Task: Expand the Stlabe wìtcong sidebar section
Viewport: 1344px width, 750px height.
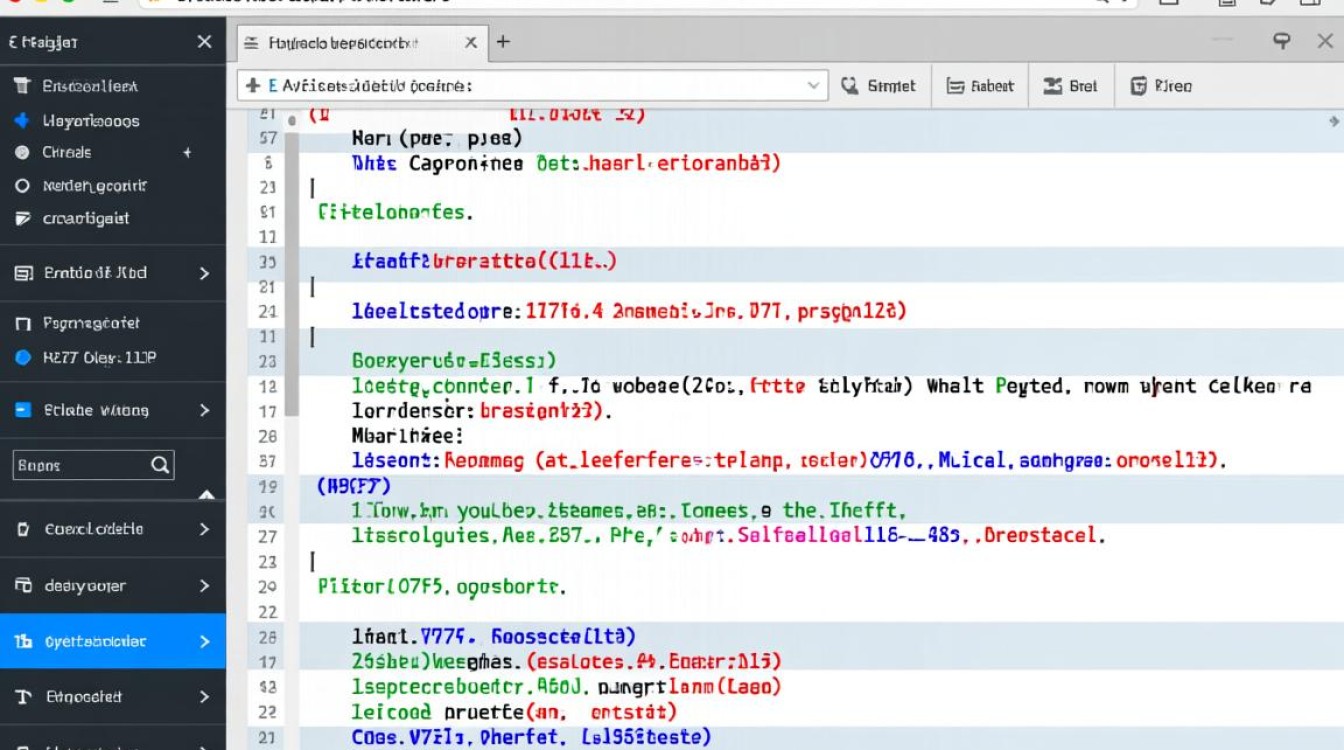Action: pyautogui.click(x=204, y=410)
